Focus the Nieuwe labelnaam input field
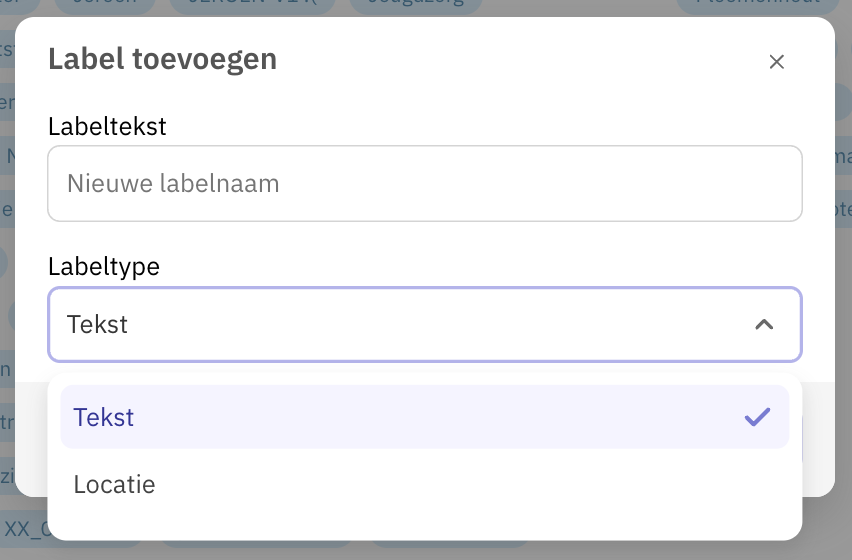The height and width of the screenshot is (560, 852). (425, 184)
